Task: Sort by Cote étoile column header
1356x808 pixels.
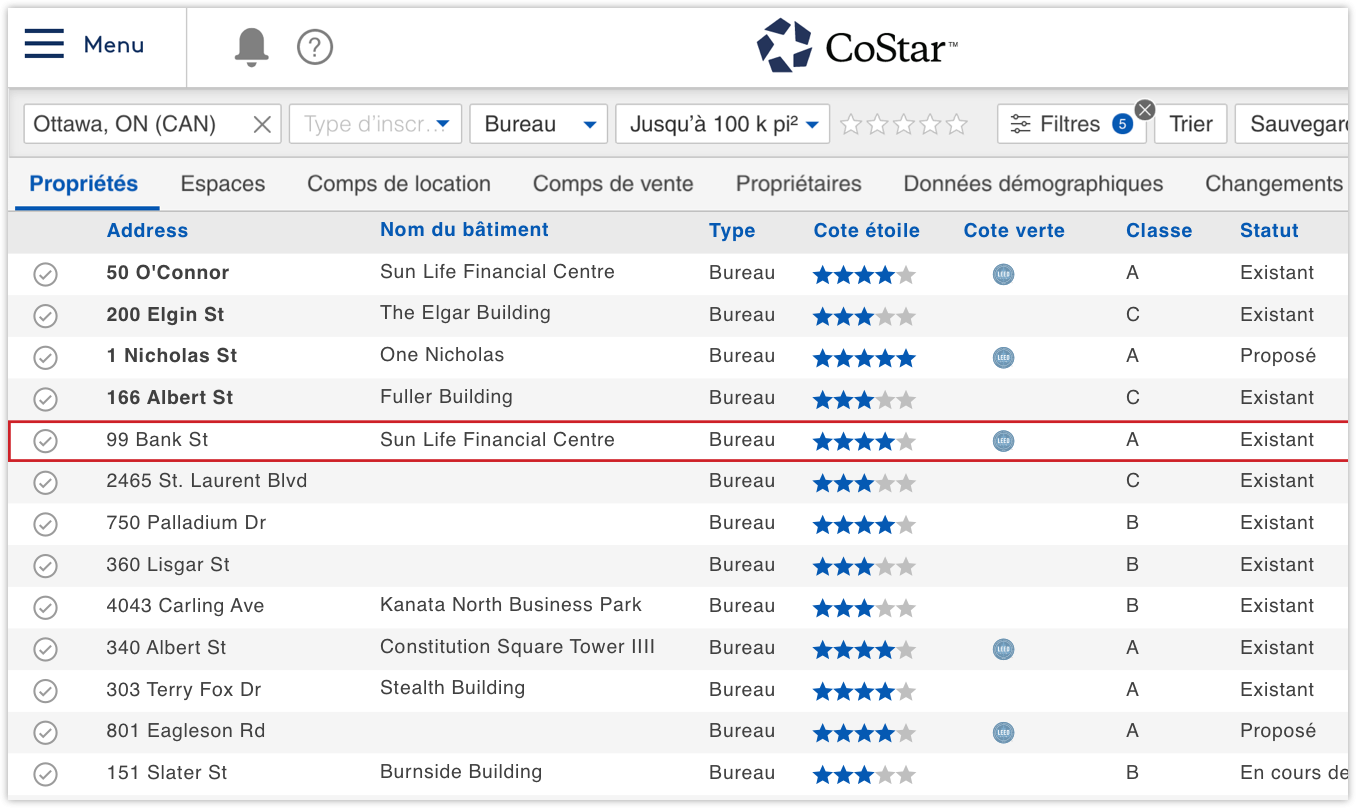Action: pos(866,230)
